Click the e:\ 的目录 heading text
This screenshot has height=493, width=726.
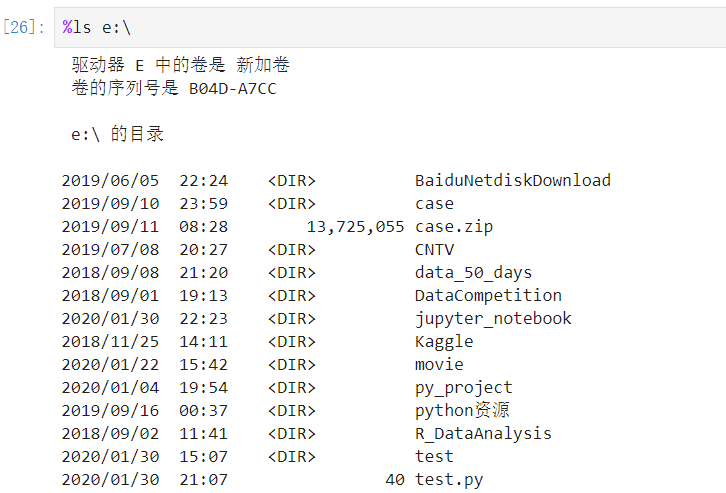[117, 134]
